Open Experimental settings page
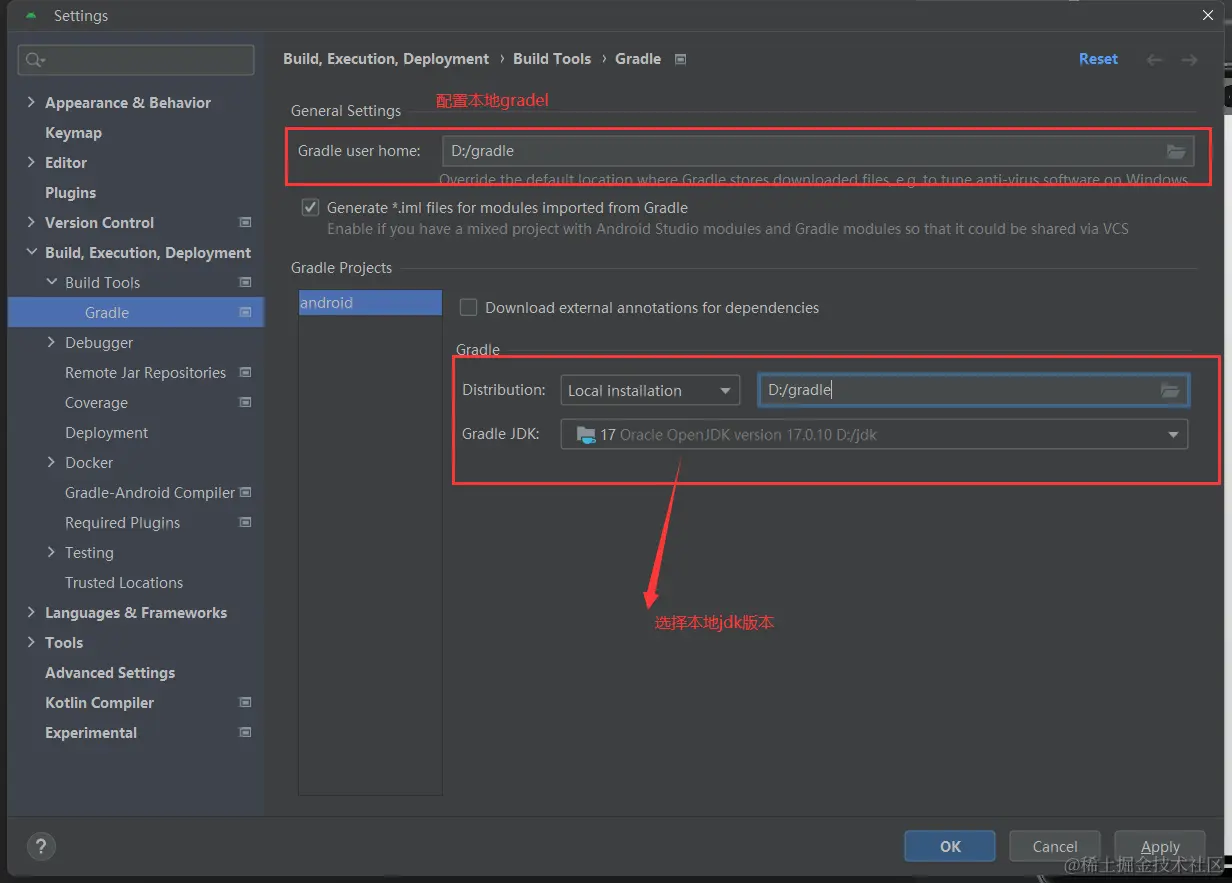Image resolution: width=1232 pixels, height=883 pixels. coord(91,732)
